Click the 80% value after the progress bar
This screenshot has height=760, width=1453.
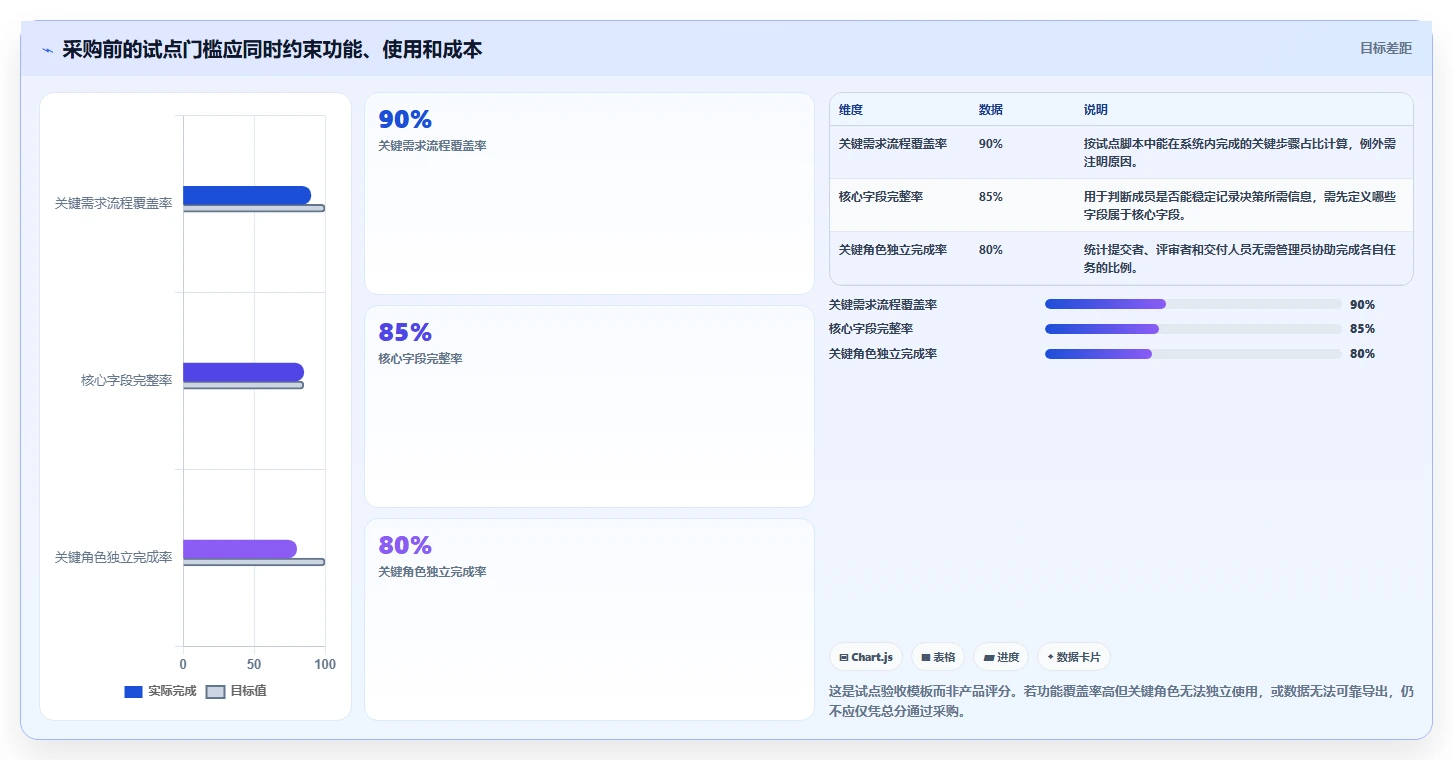click(1362, 354)
